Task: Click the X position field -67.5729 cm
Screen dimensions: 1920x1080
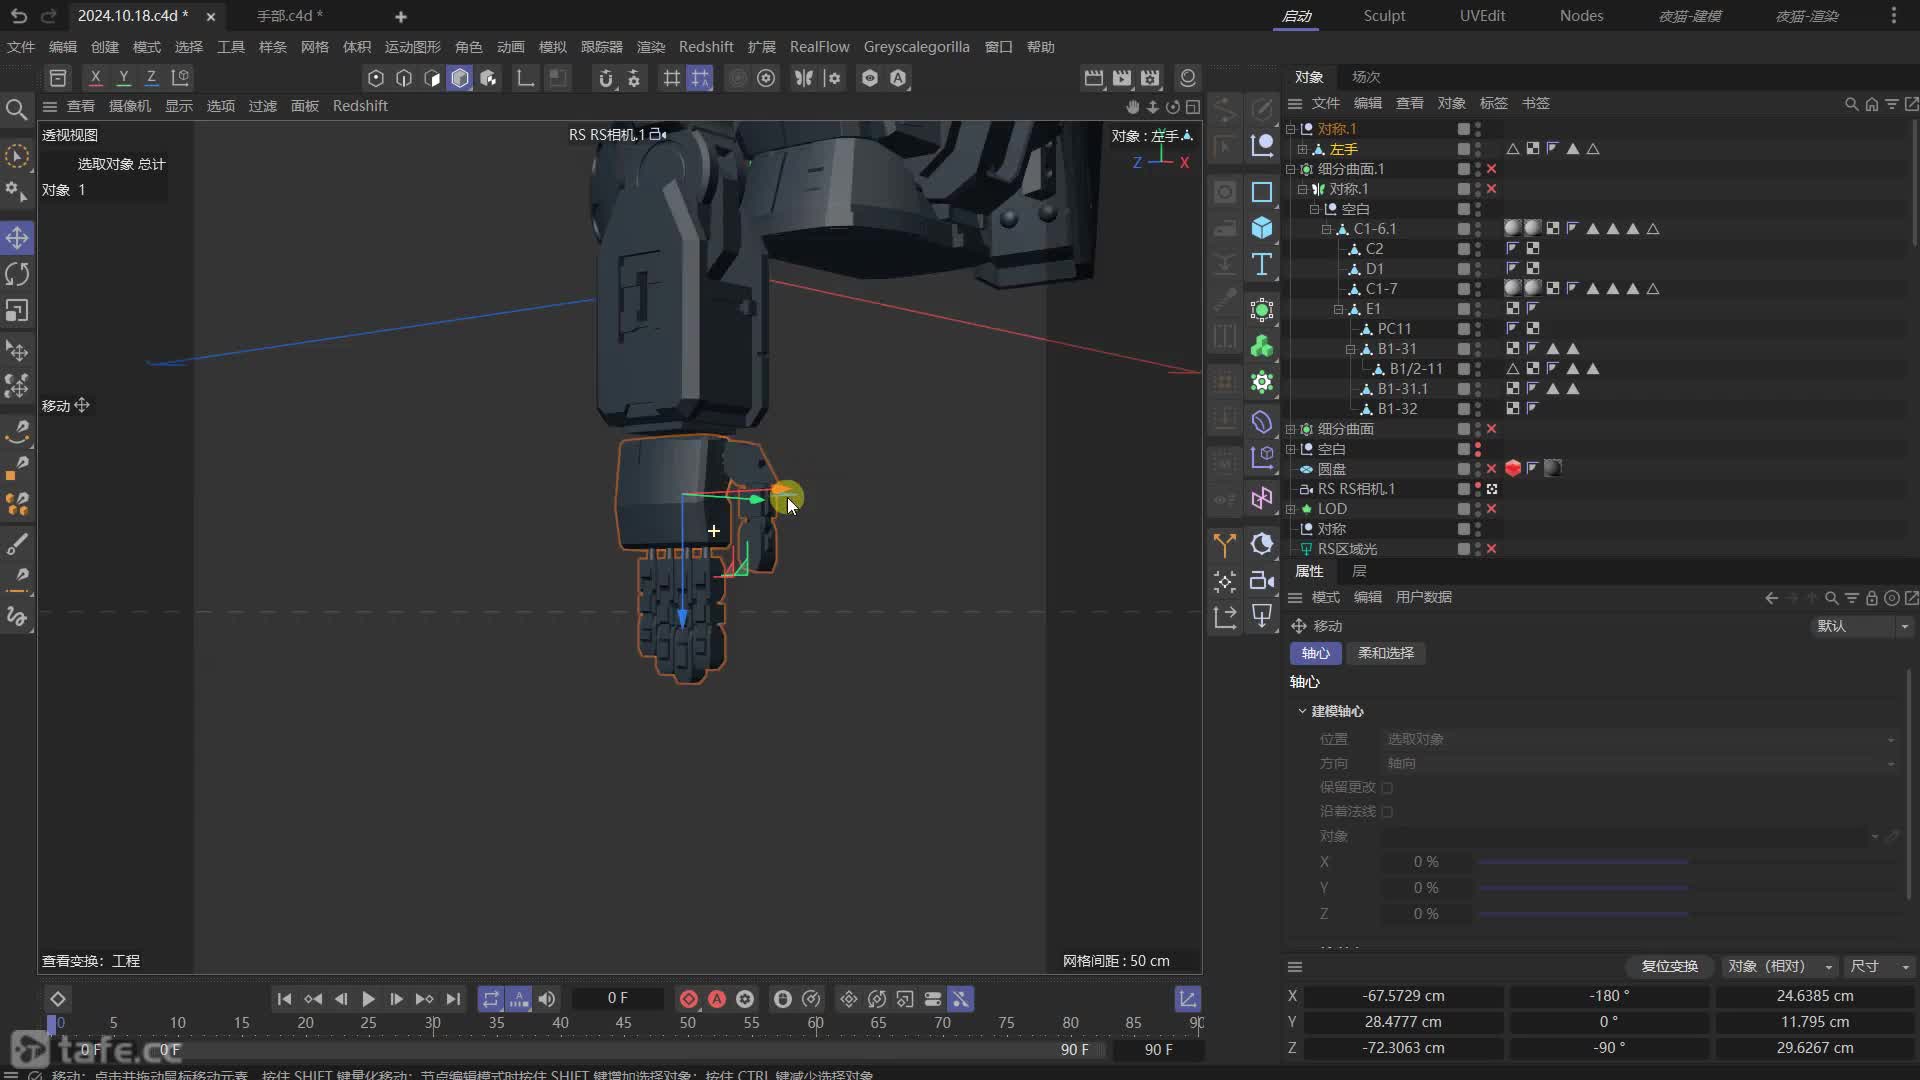Action: 1404,996
